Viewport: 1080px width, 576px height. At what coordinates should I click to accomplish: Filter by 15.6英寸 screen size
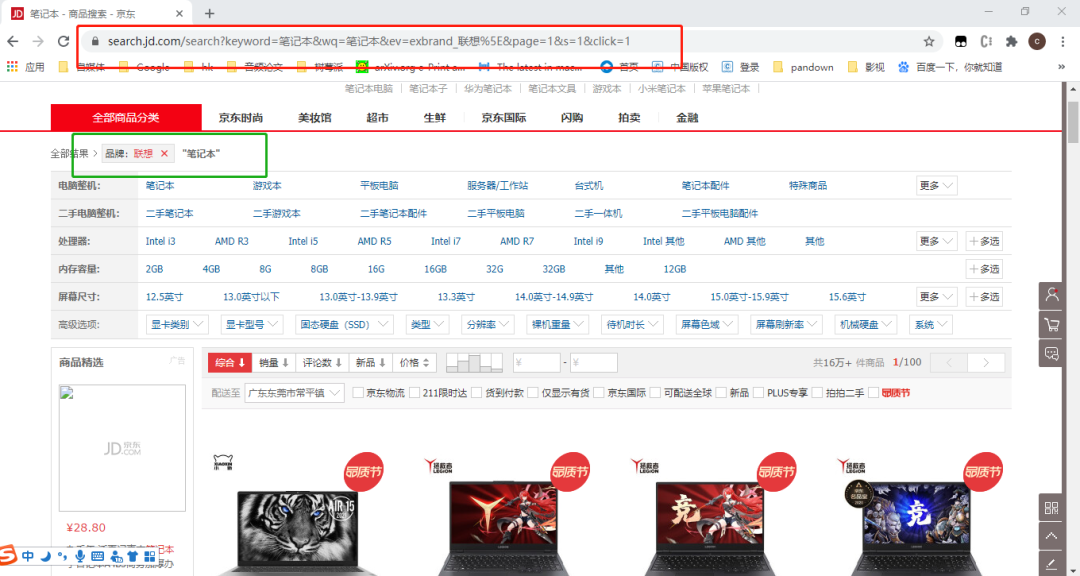[847, 297]
